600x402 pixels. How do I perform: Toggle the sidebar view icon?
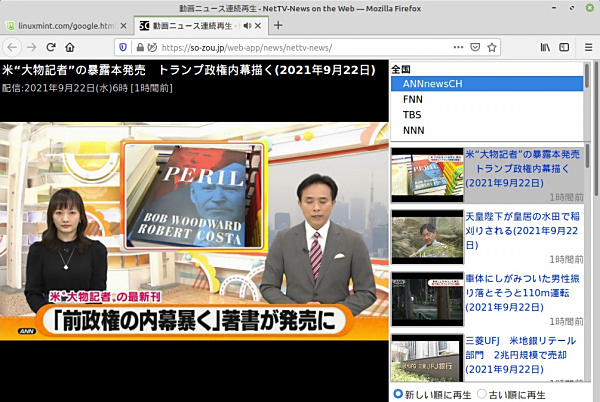(564, 47)
